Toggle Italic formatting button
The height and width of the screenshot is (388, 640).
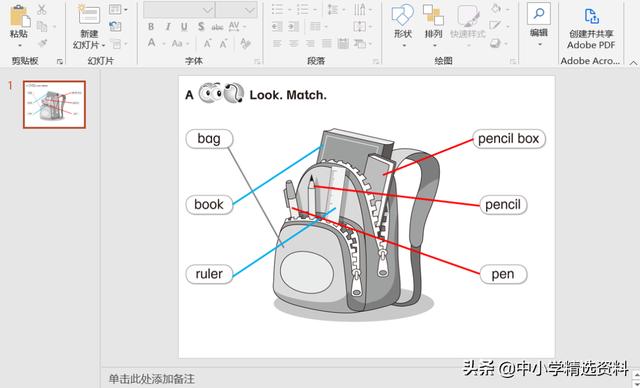(x=168, y=27)
